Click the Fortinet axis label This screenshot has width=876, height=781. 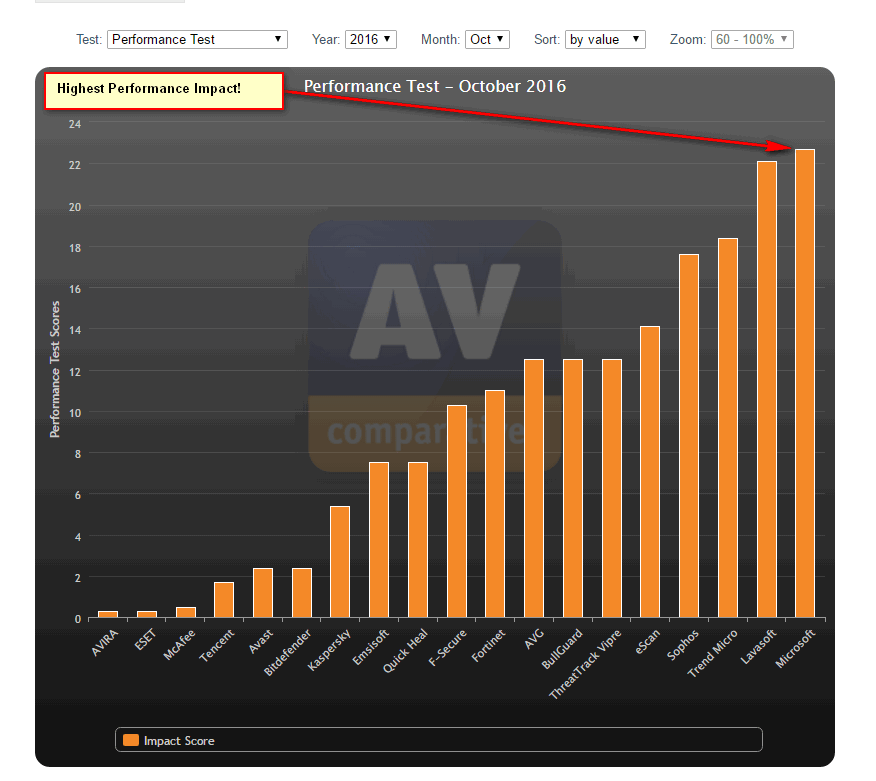488,645
